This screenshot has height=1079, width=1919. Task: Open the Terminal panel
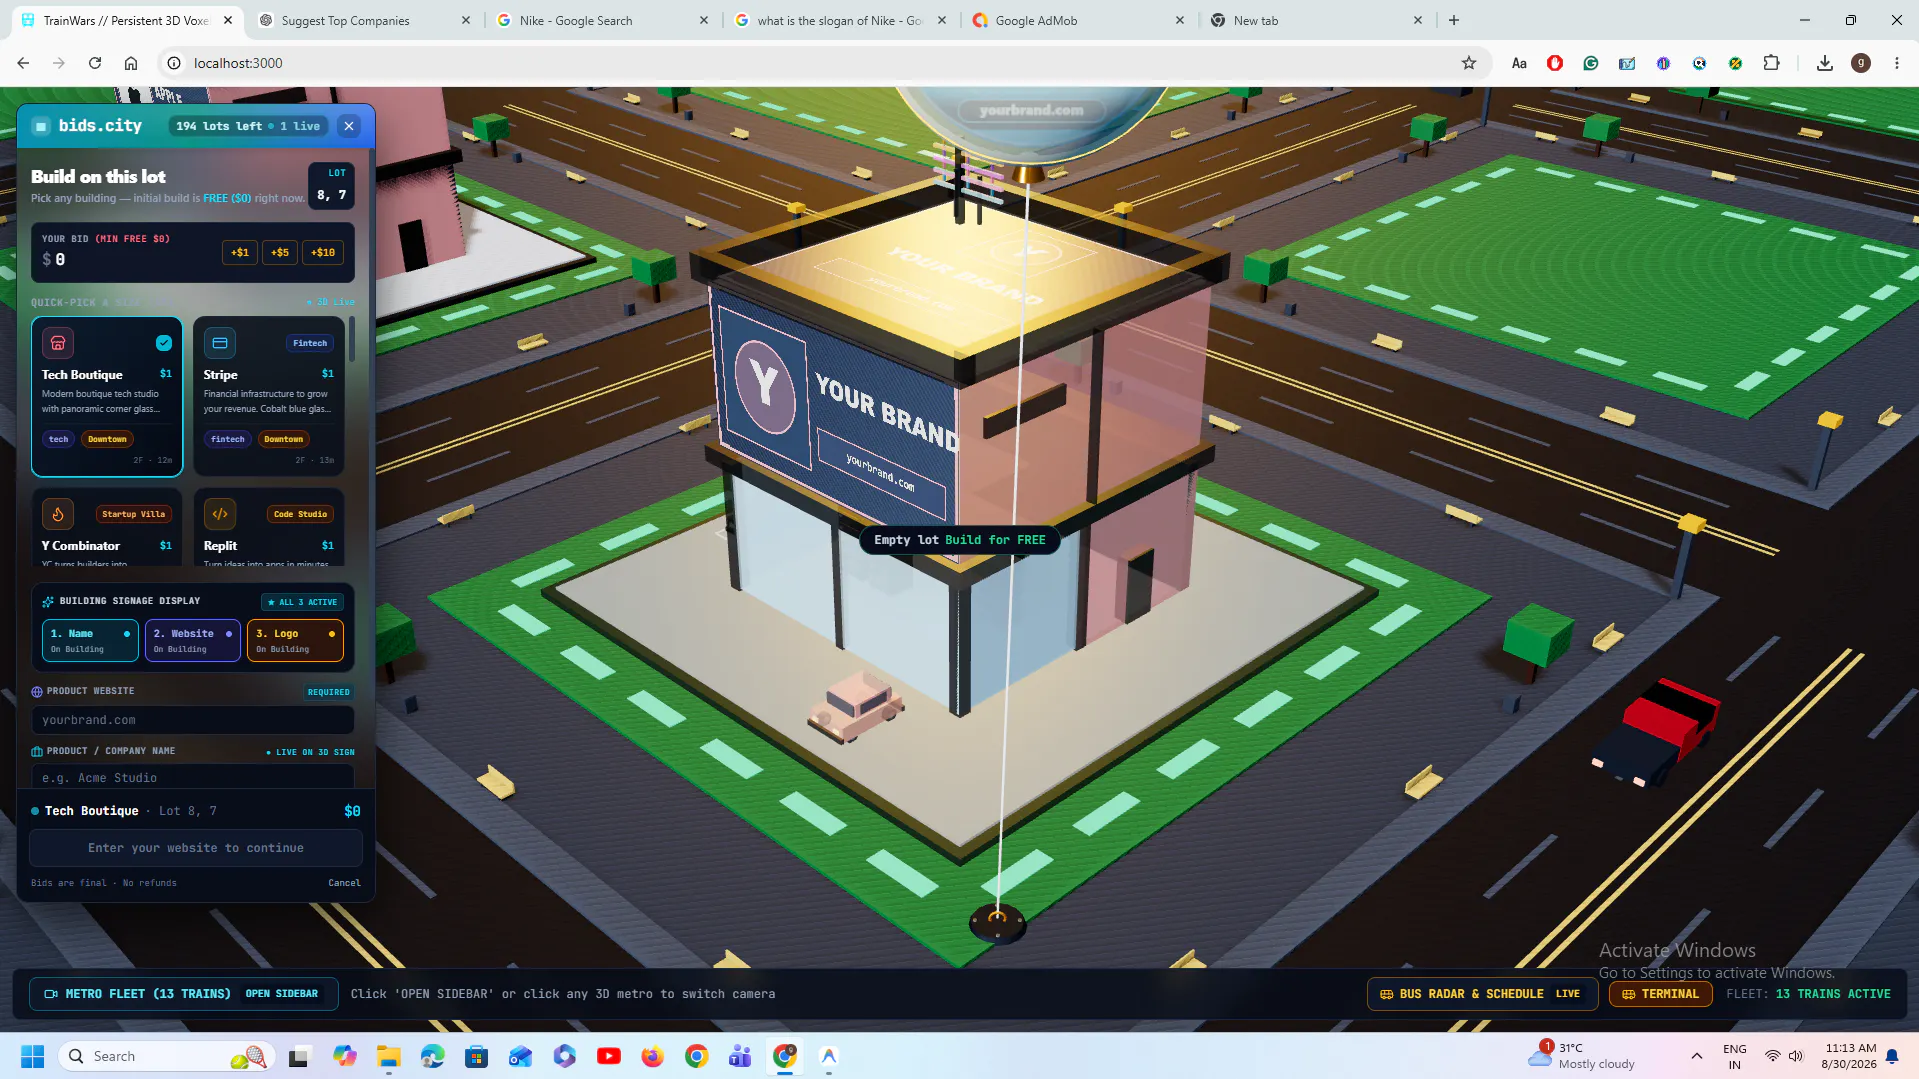1660,994
